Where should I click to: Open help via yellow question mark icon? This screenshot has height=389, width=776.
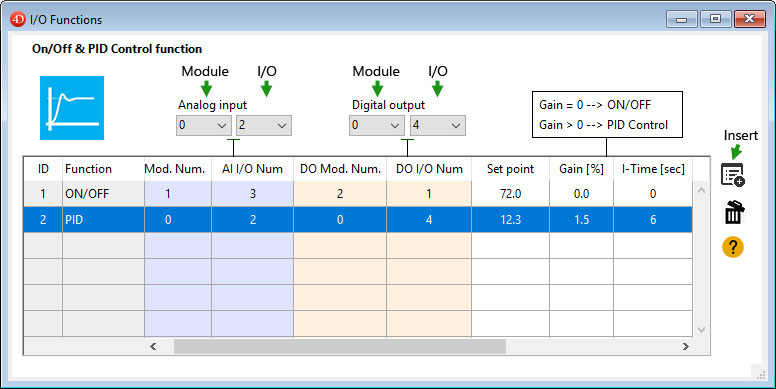[x=733, y=247]
